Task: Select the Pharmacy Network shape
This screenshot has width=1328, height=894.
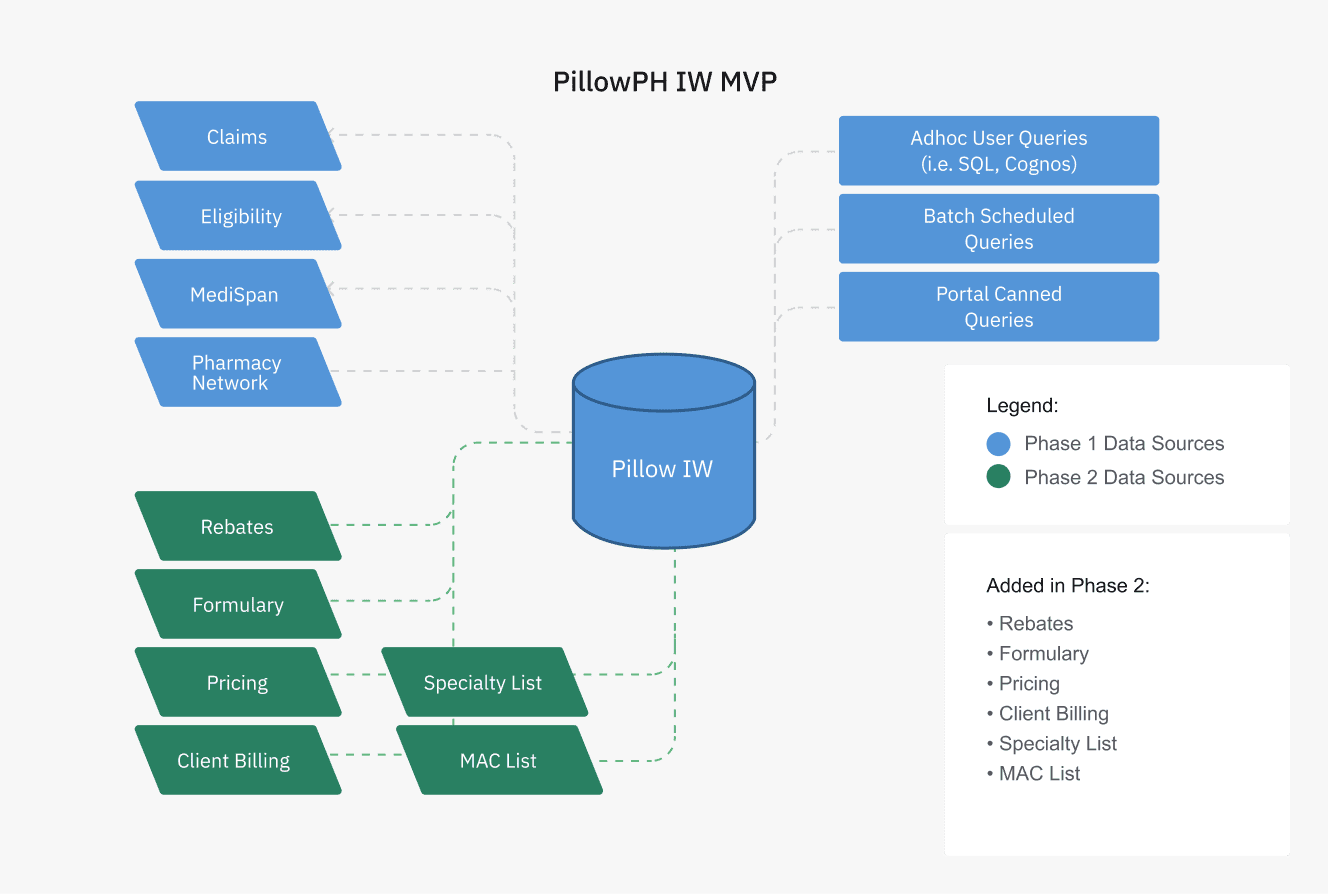Action: [238, 372]
